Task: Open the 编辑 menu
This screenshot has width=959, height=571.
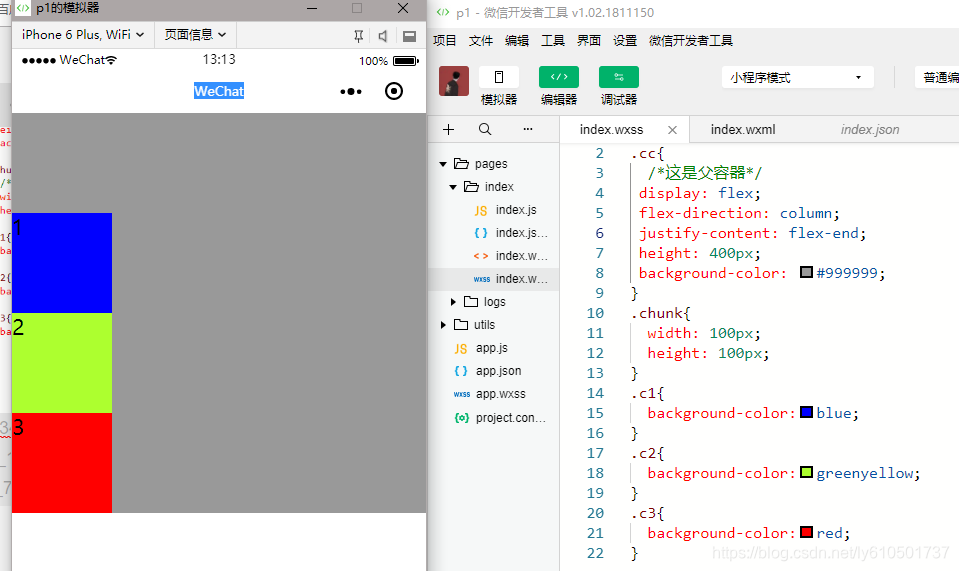Action: click(517, 40)
